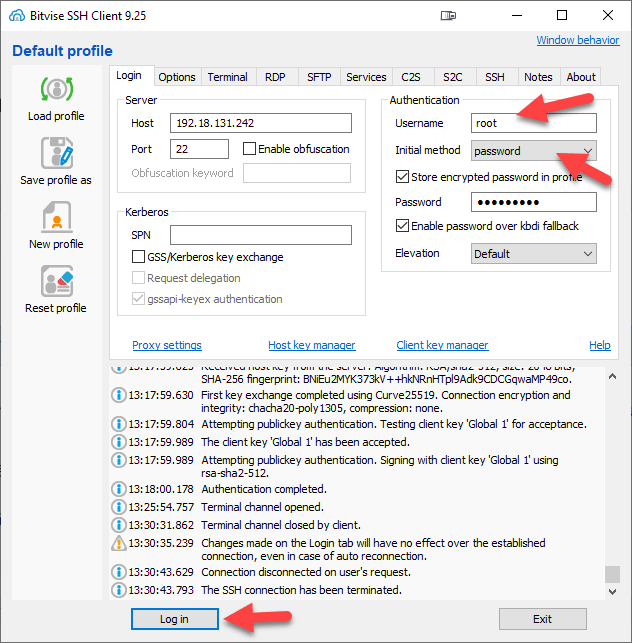The width and height of the screenshot is (632, 643).
Task: Click info icon beside 13:17:59.804 log entry
Action: pos(119,424)
